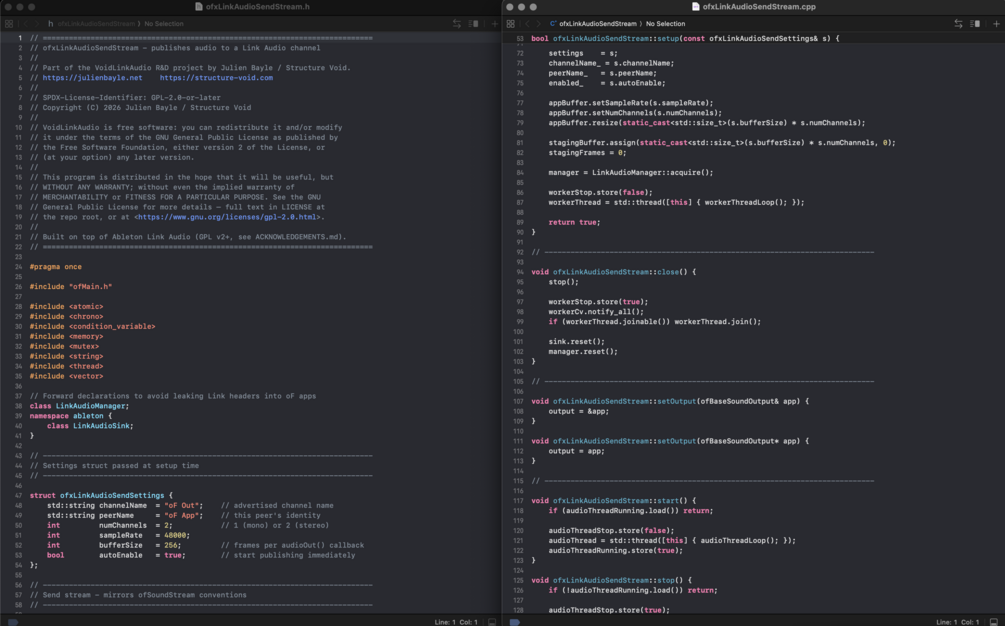
Task: Click 'sink.reset();' line
Action: [x=576, y=342]
